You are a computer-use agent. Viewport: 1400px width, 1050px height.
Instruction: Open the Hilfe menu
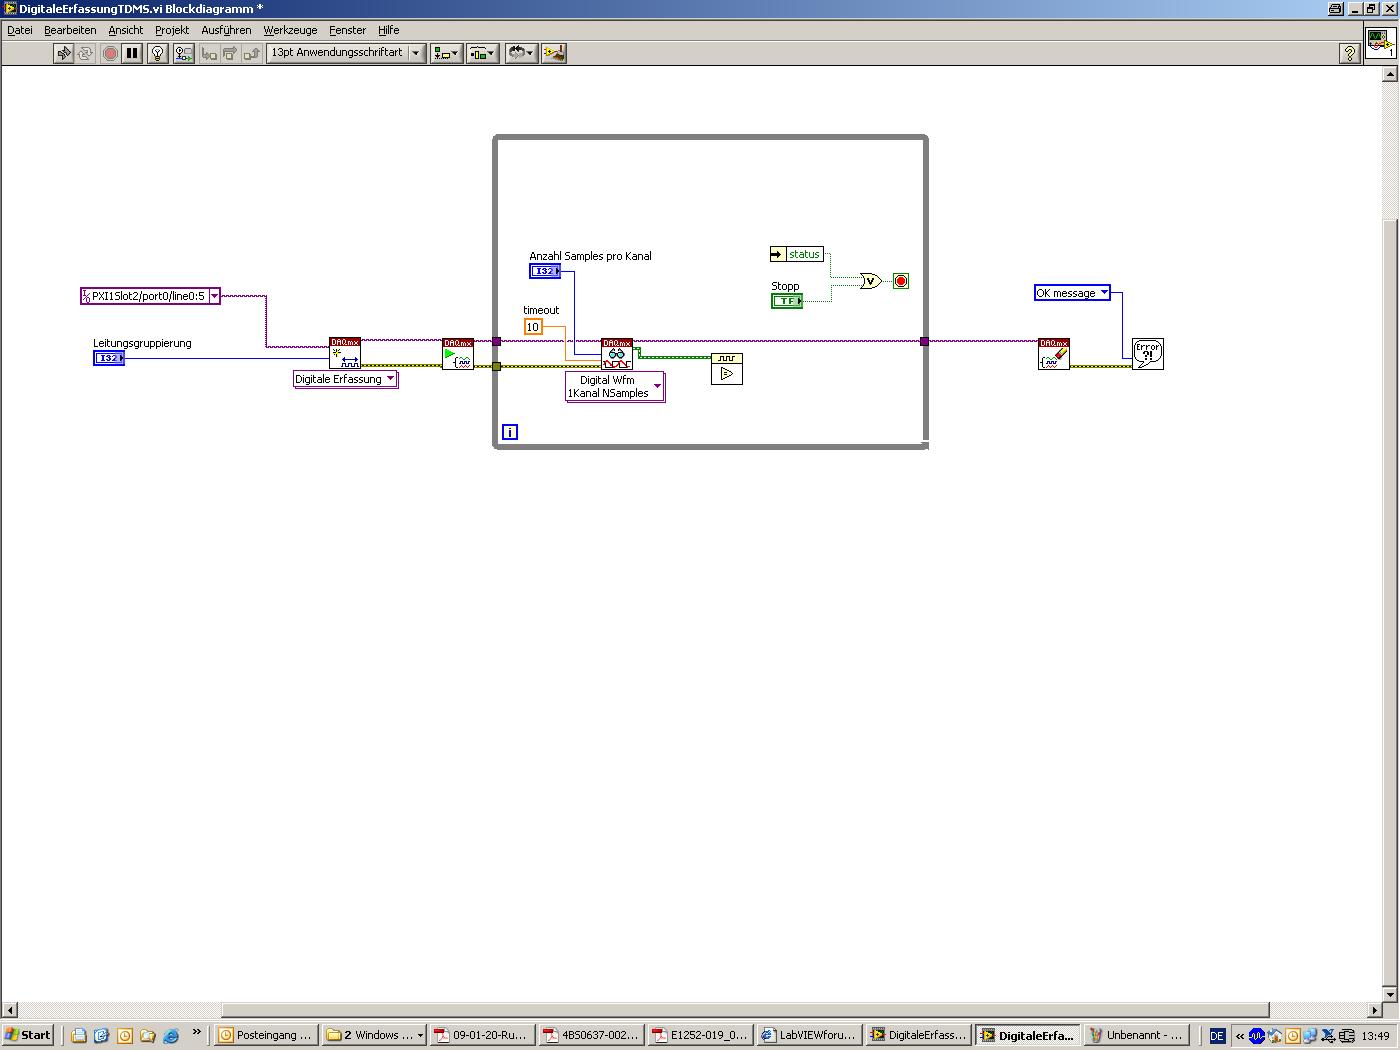tap(389, 30)
